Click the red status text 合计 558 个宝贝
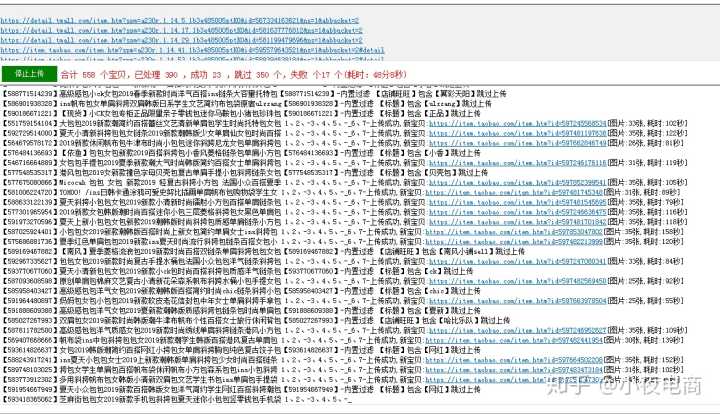Viewport: 720px width, 414px height. (95, 75)
